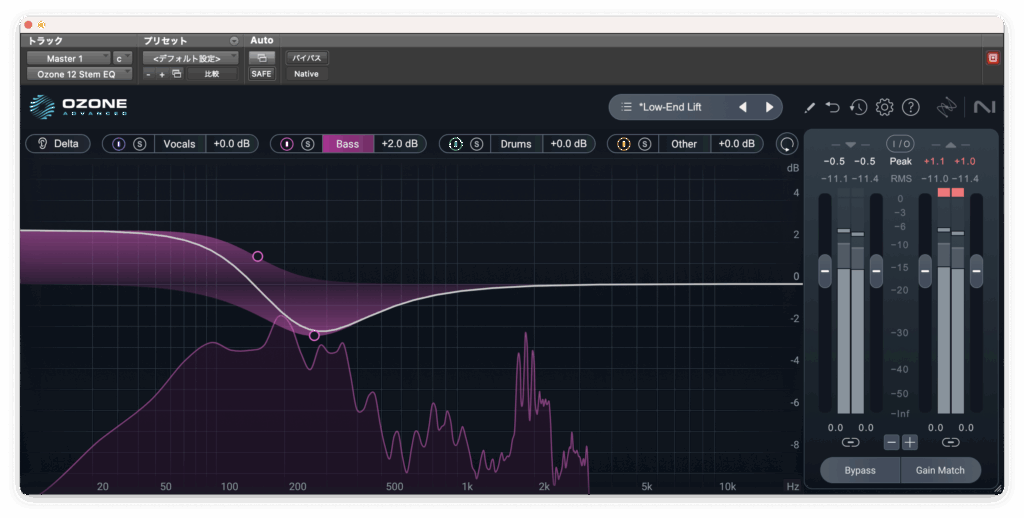Screen dimensions: 1024x518
Task: Open the デフォルト設定 preset dropdown
Action: [190, 58]
